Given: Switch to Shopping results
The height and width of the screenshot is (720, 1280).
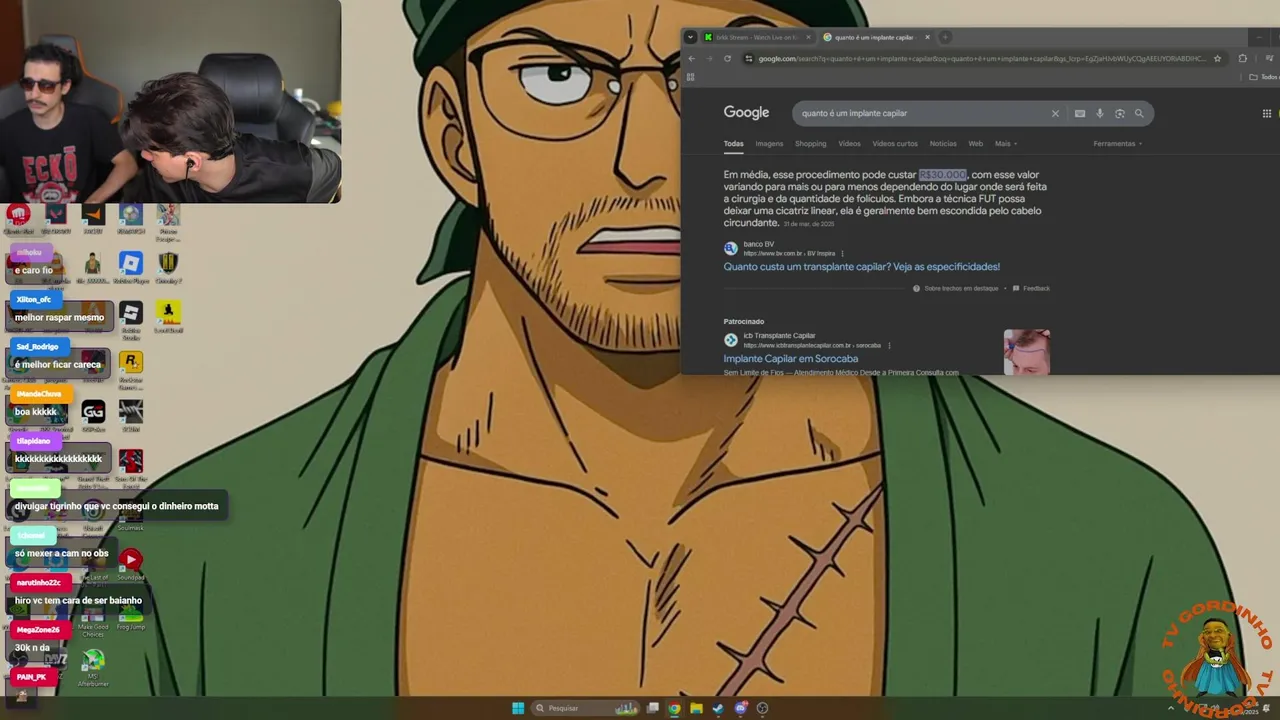Looking at the screenshot, I should pos(810,144).
